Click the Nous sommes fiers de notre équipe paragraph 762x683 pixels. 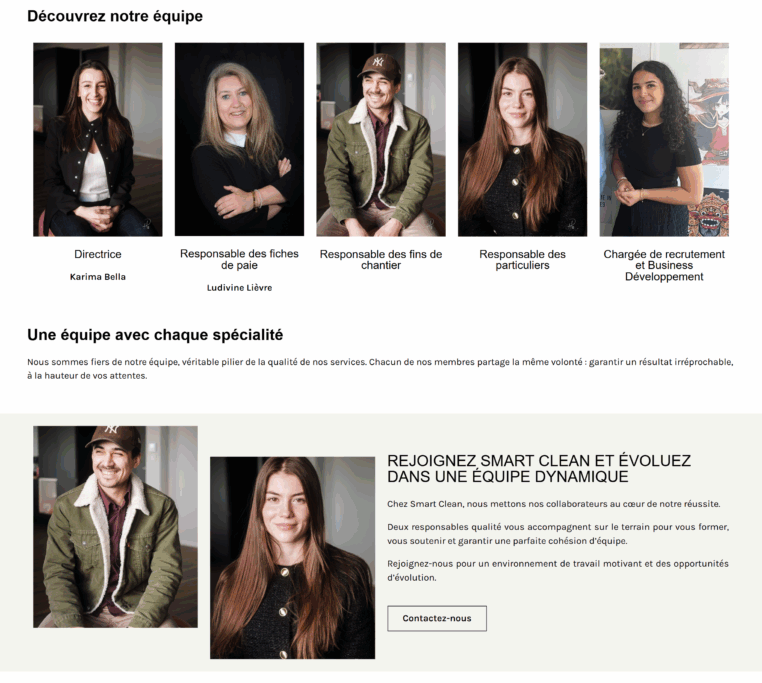380,369
